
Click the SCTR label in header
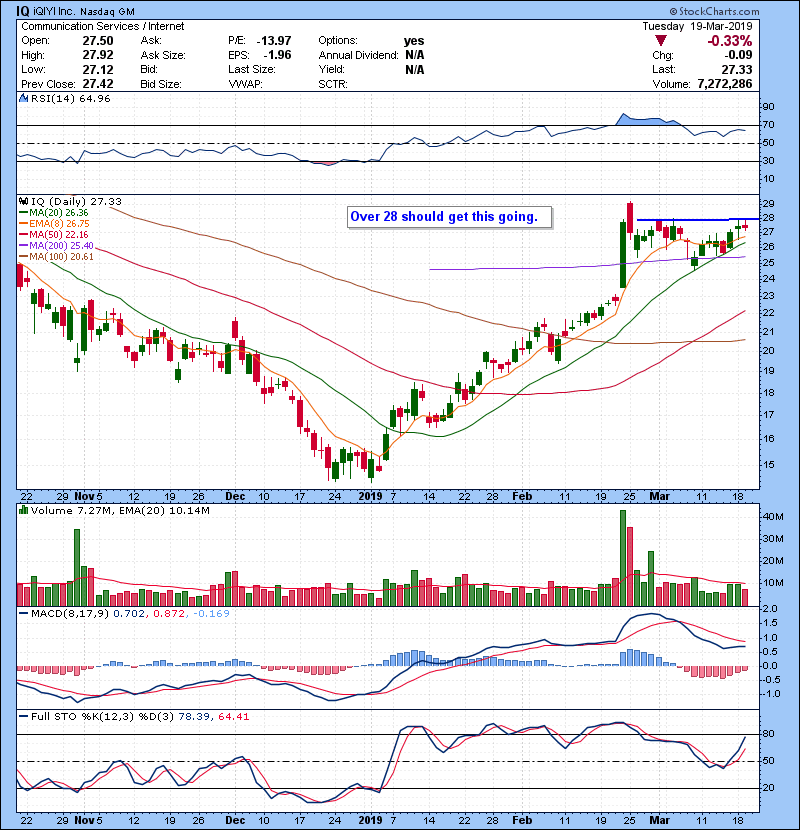[333, 84]
